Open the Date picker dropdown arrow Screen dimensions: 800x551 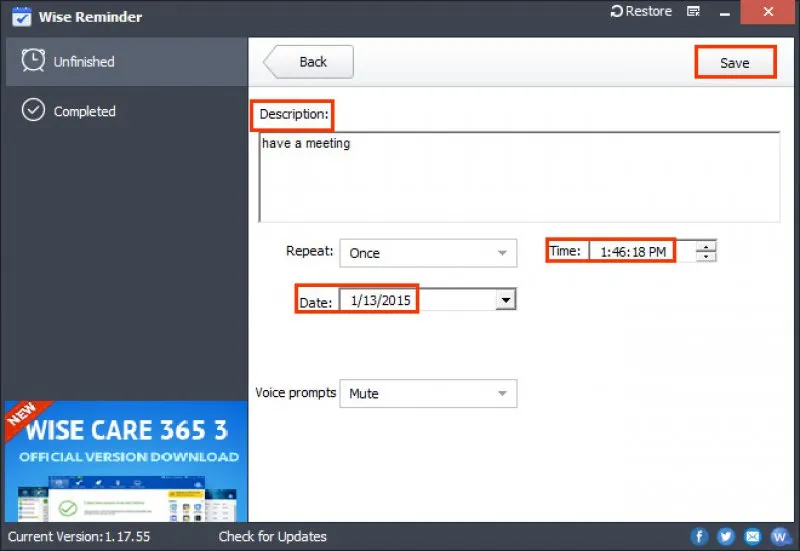pyautogui.click(x=506, y=299)
